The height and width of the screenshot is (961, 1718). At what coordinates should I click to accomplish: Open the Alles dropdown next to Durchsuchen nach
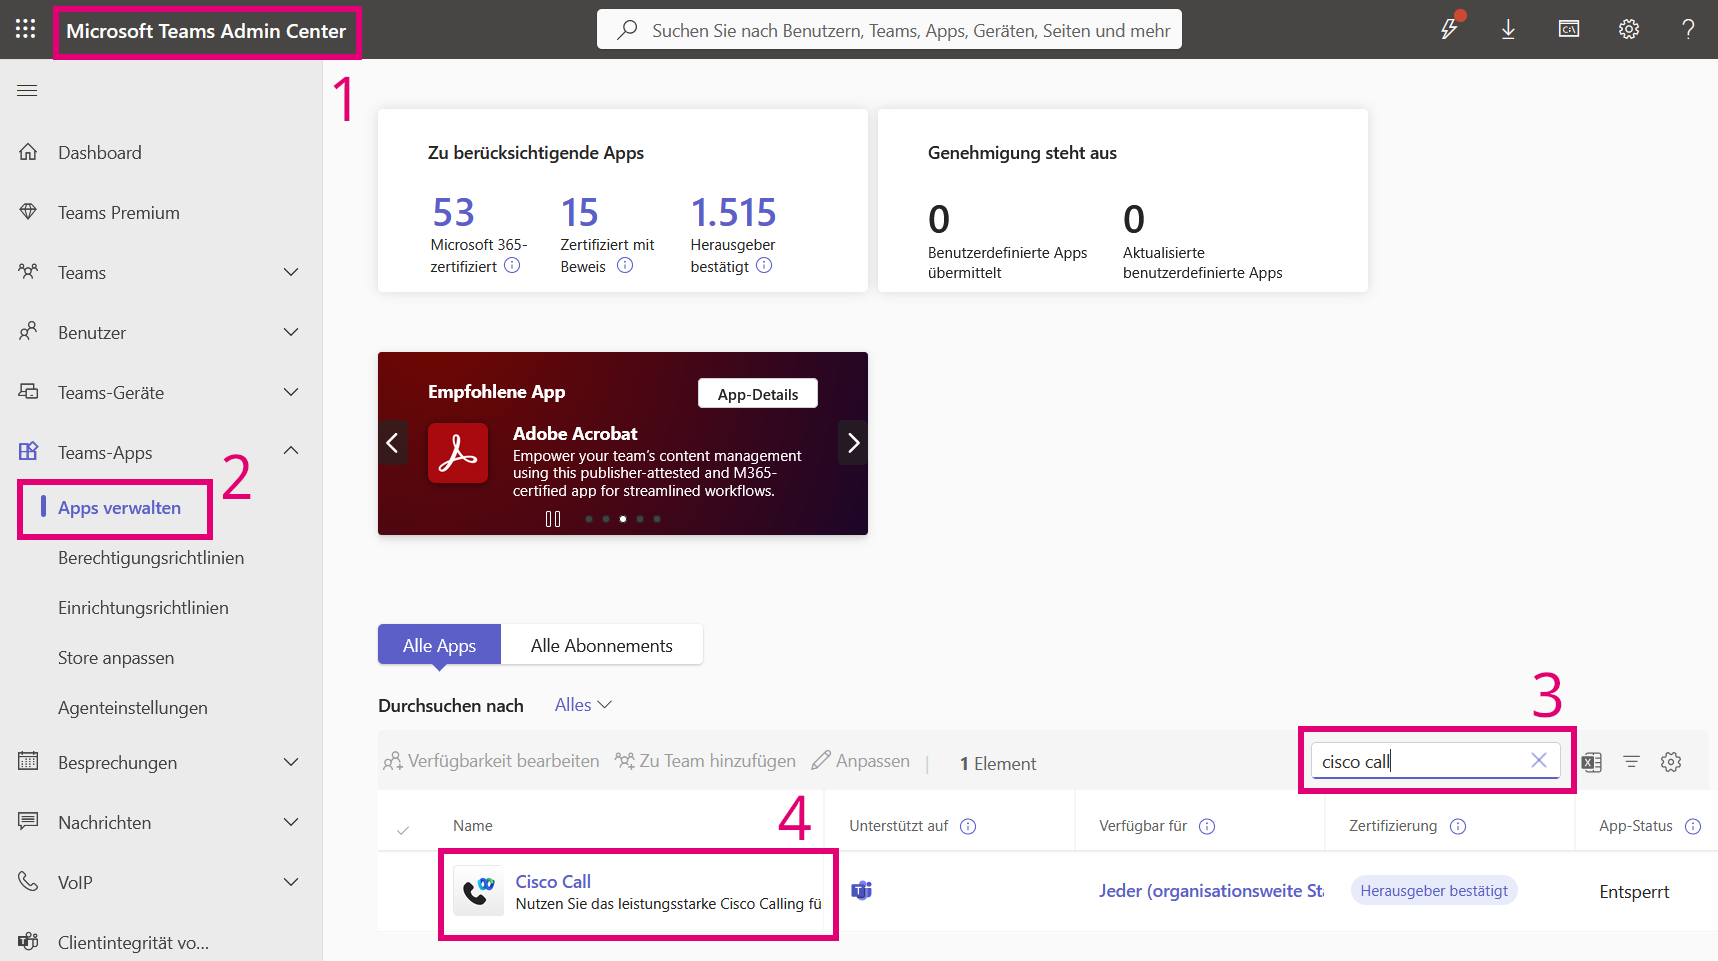582,704
